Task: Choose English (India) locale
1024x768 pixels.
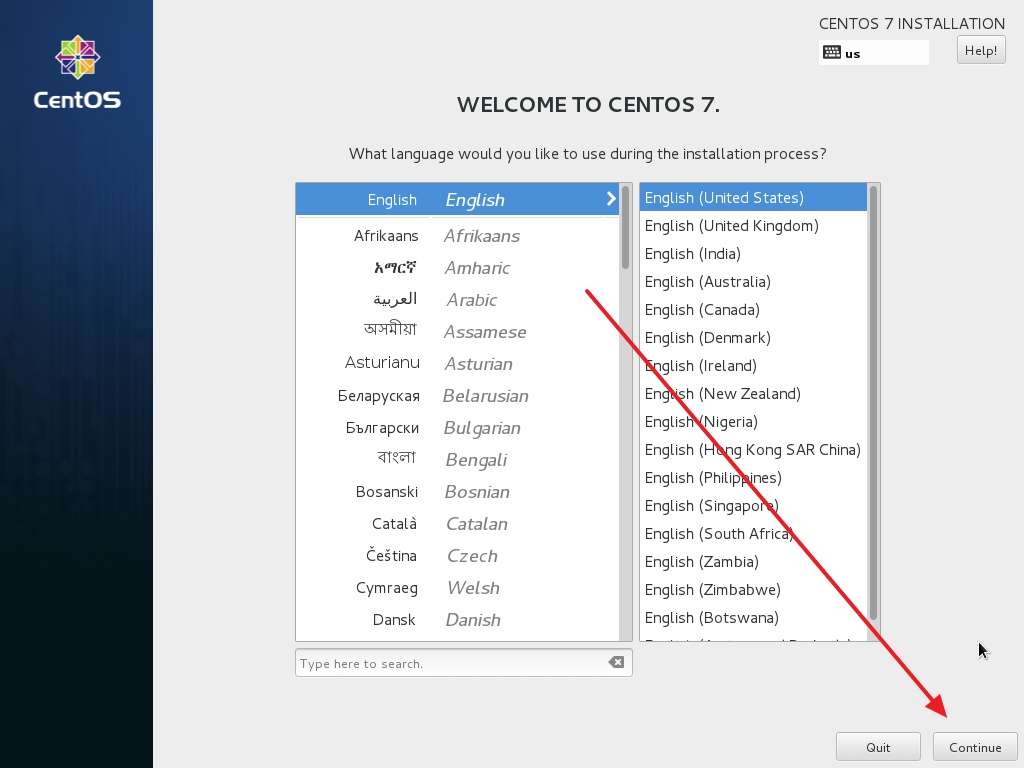Action: 754,253
